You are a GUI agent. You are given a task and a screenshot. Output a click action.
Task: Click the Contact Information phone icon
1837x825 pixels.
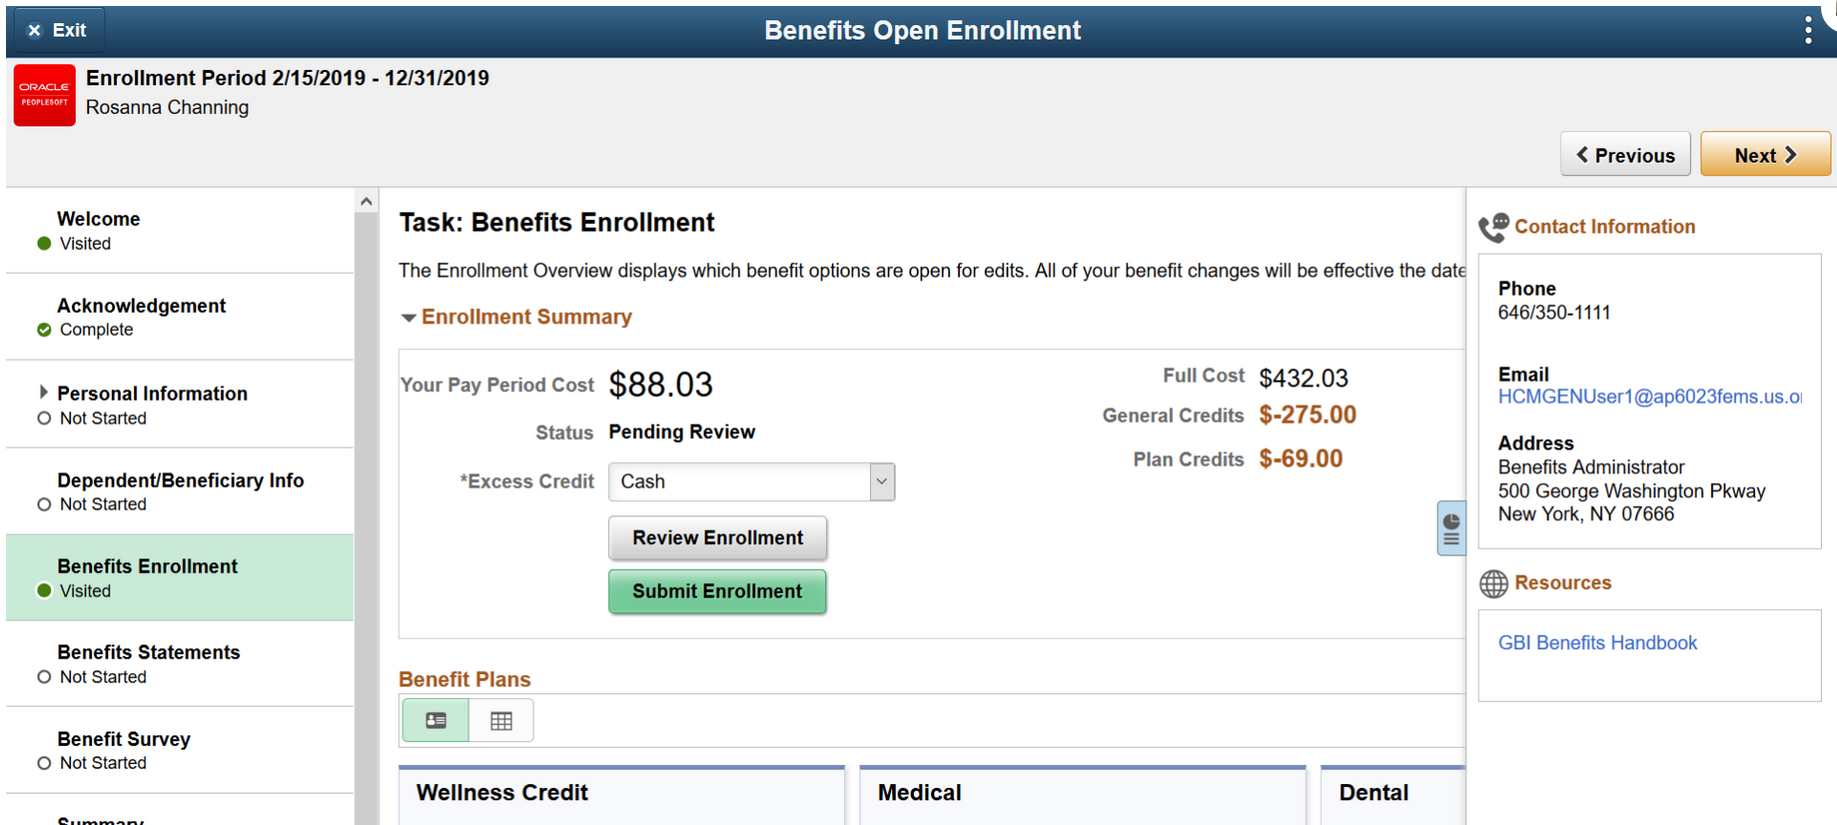[1493, 228]
